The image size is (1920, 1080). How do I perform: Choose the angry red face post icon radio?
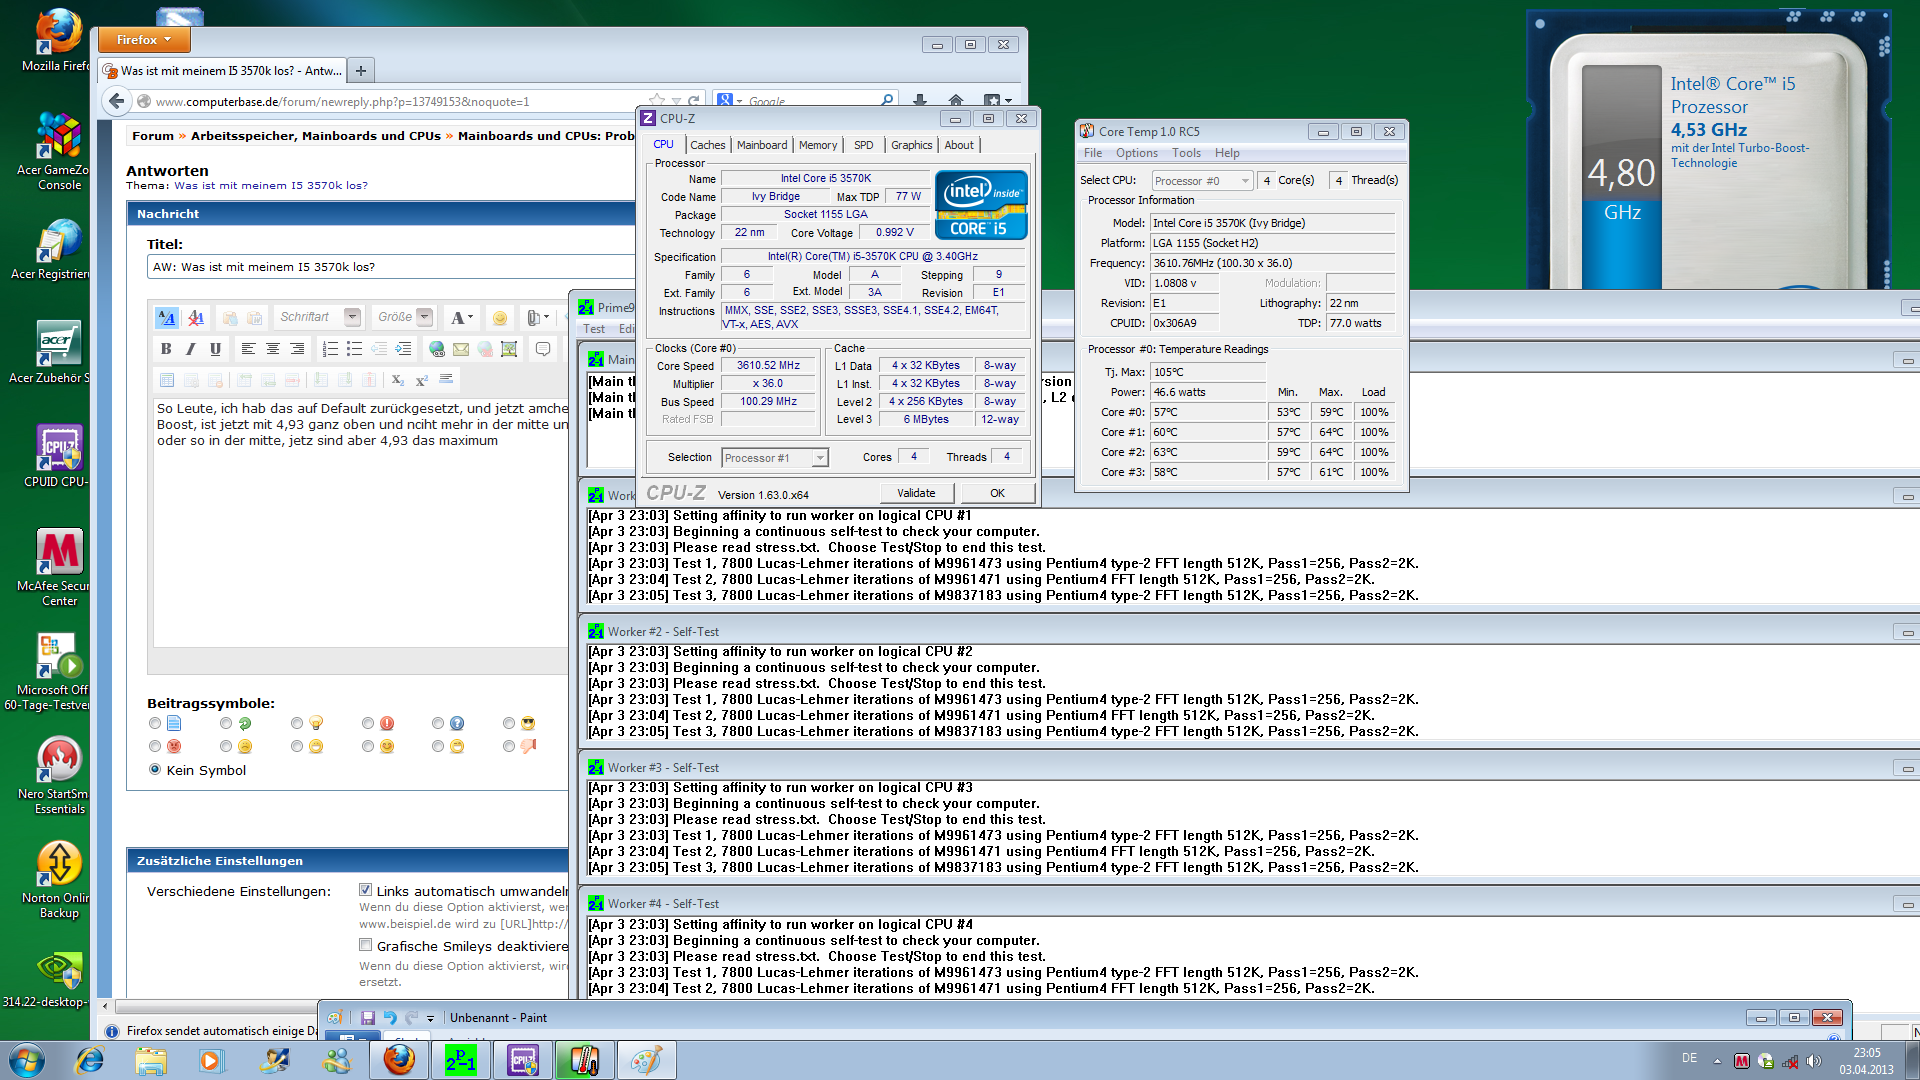coord(155,746)
